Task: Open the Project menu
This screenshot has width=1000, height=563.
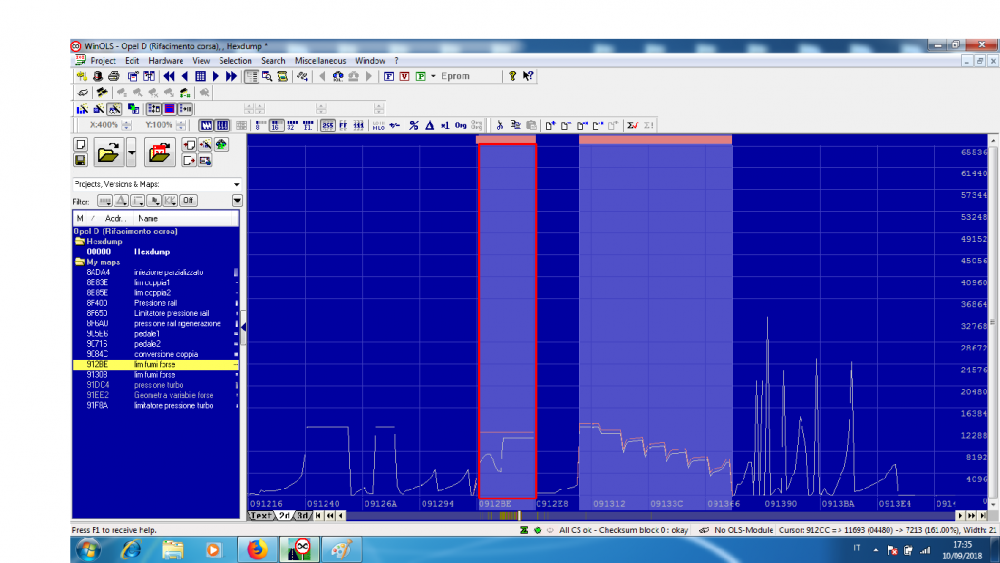Action: click(103, 61)
